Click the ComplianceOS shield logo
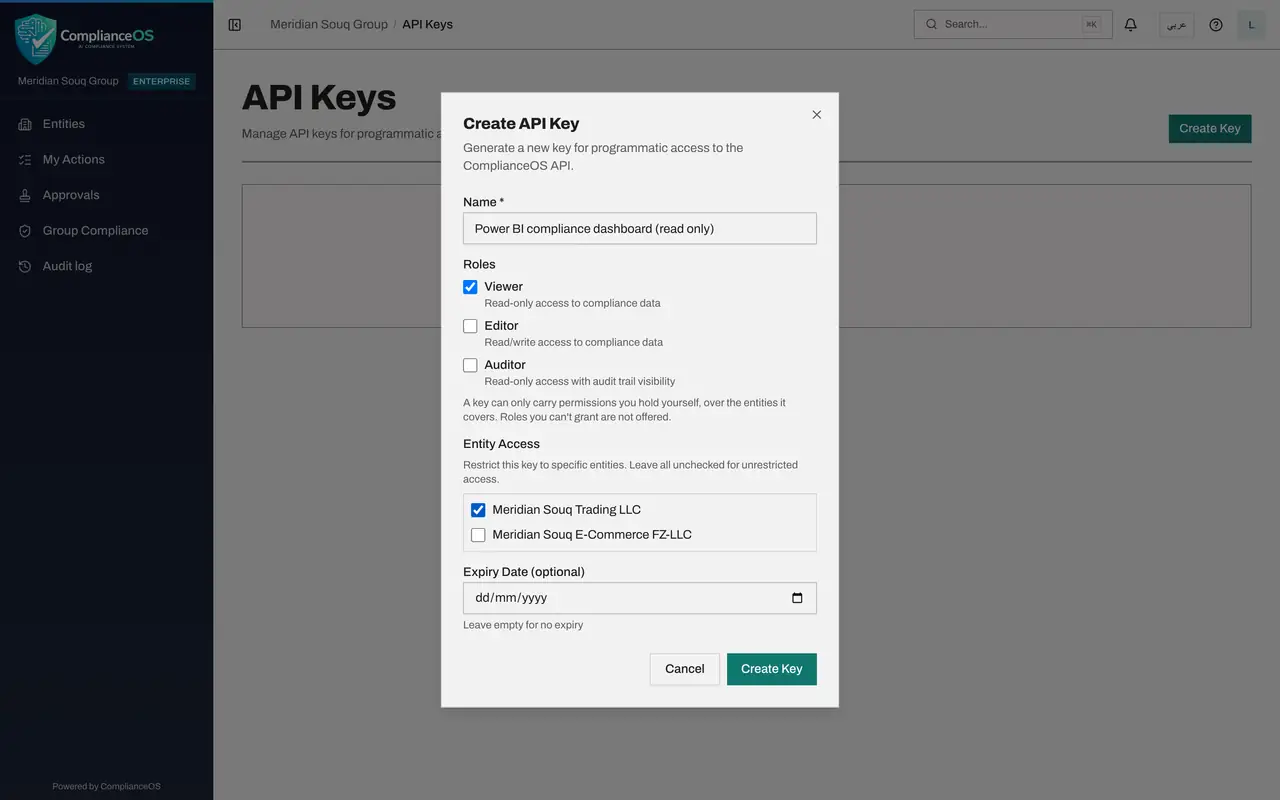 [x=36, y=39]
